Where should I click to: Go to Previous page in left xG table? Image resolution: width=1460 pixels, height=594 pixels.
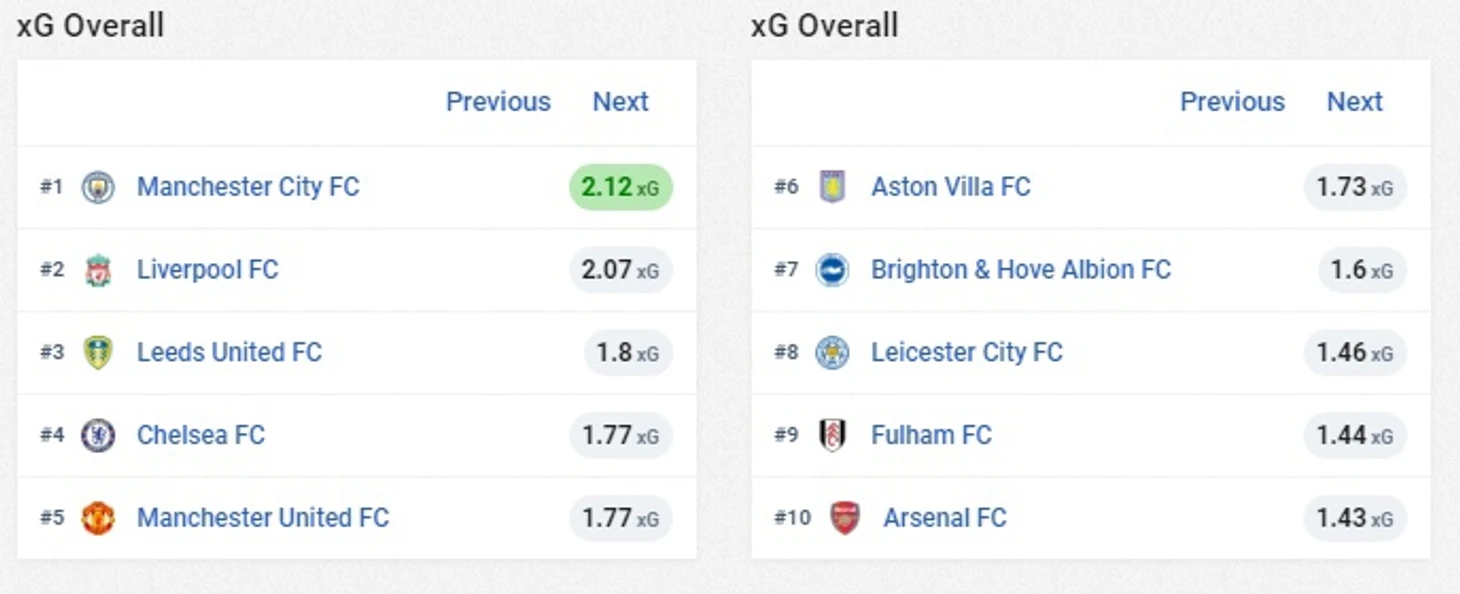pyautogui.click(x=498, y=102)
